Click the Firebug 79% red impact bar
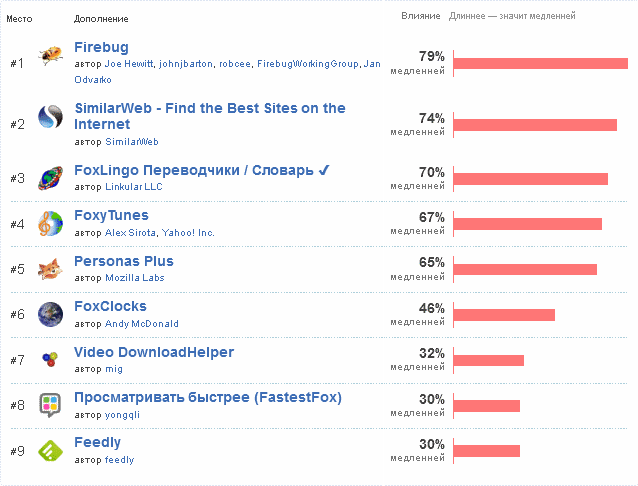638x486 pixels. 541,63
